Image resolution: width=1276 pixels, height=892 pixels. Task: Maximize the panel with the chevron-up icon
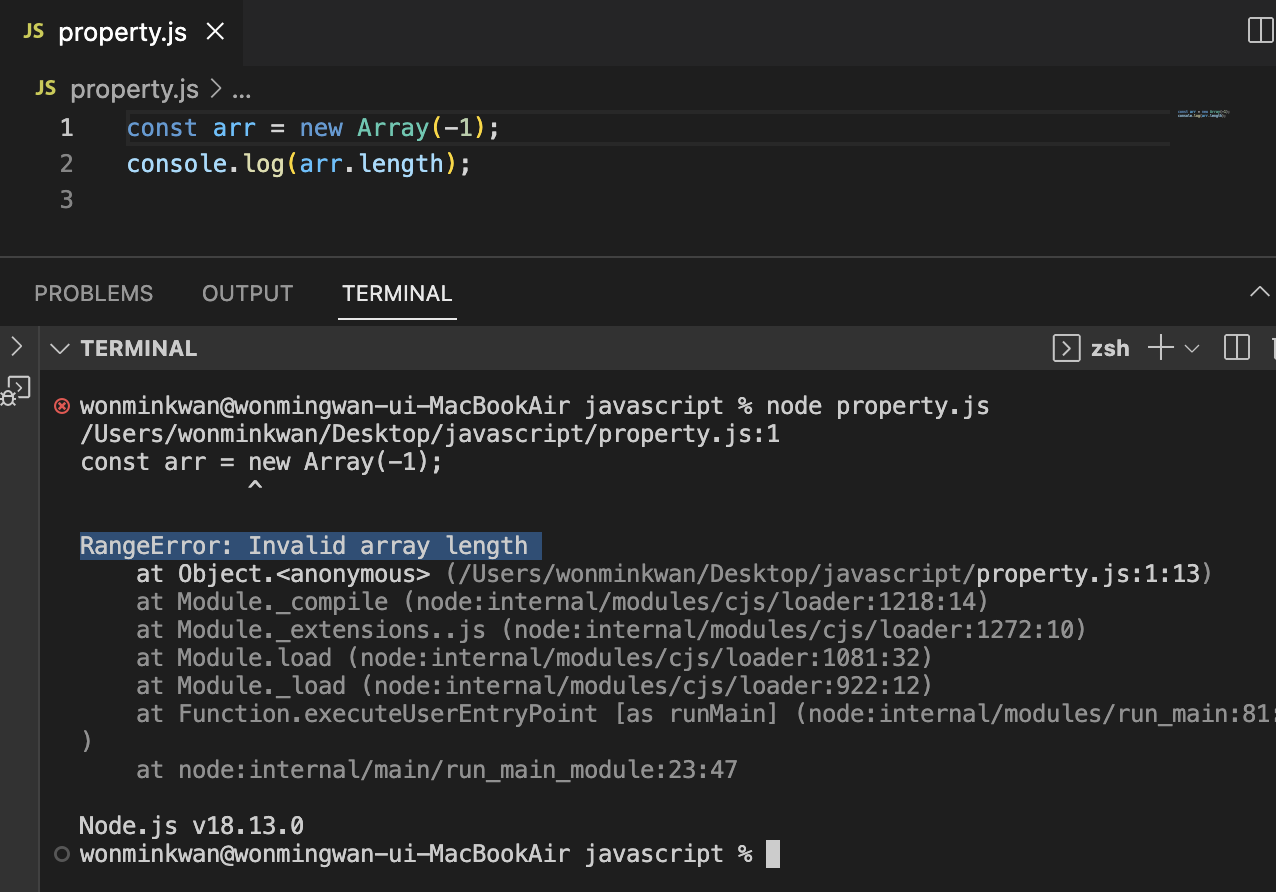[1260, 292]
